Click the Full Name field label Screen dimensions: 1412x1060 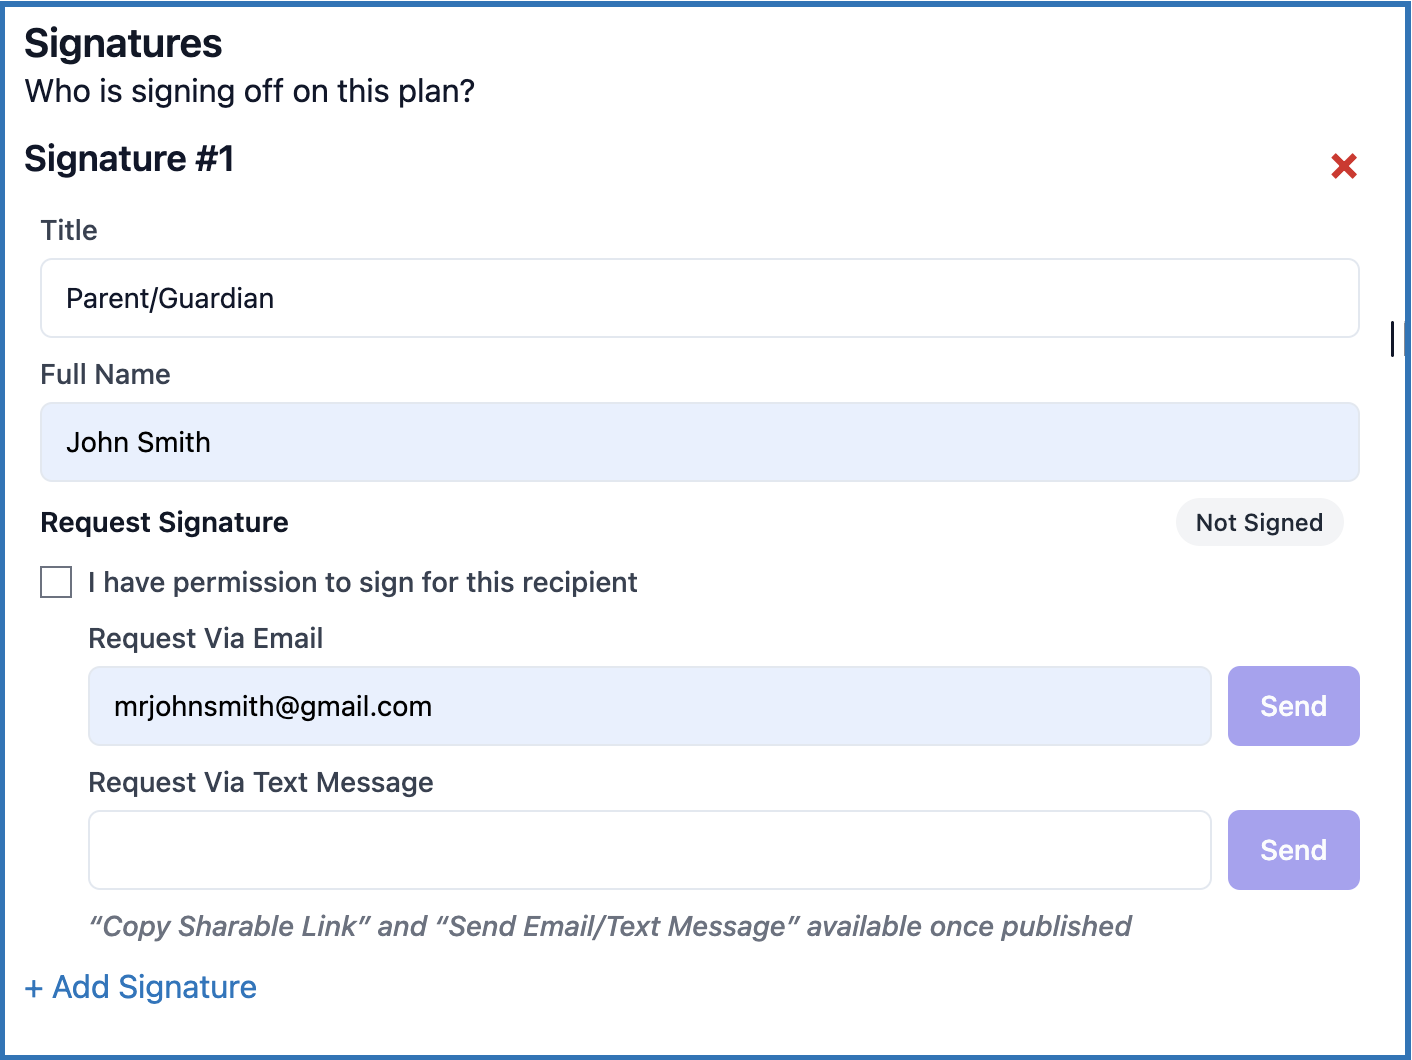pos(105,374)
